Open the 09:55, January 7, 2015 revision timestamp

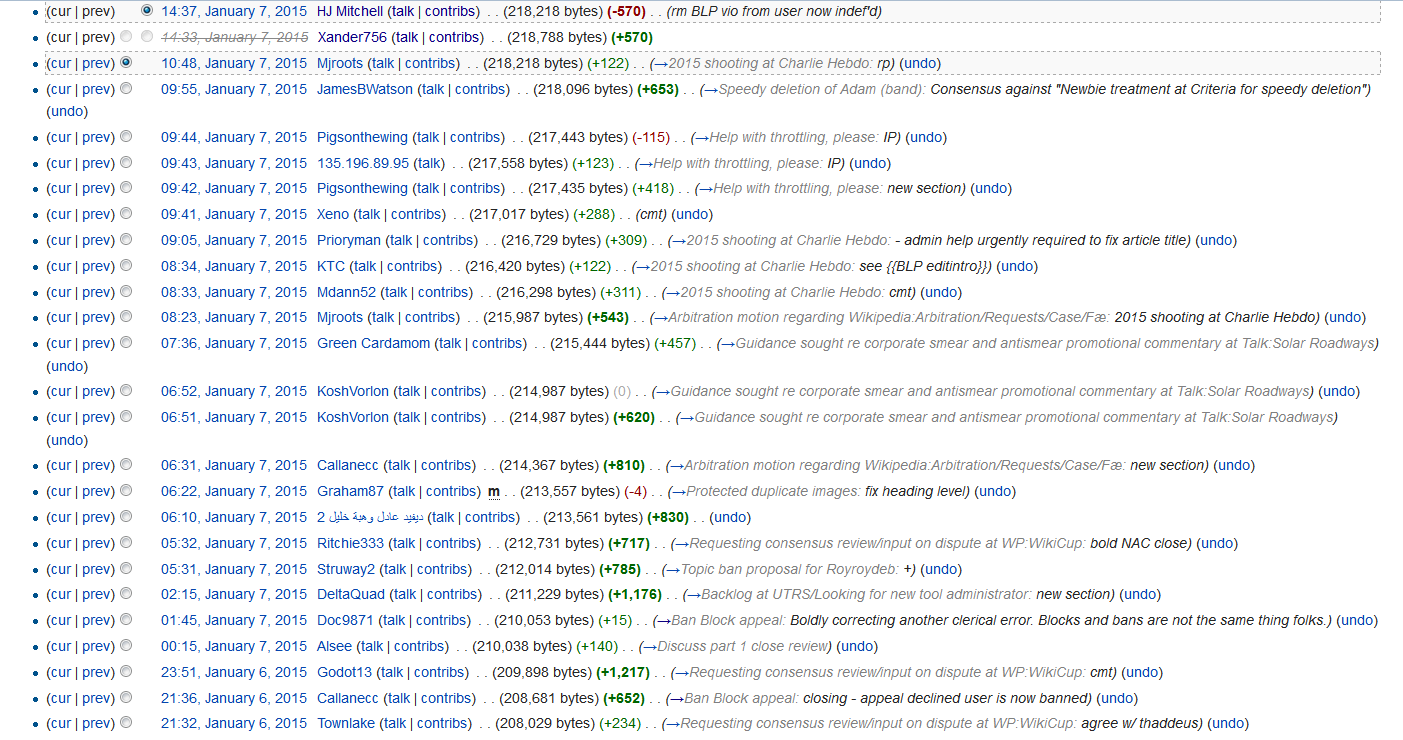(234, 89)
